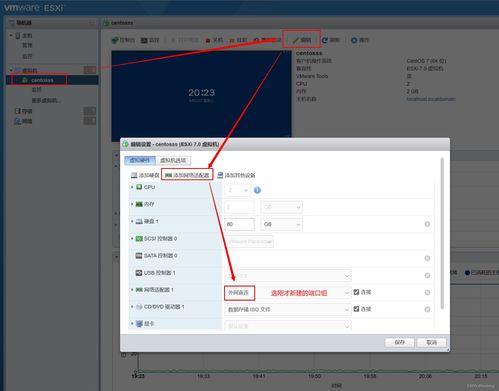
Task: Remove Hard disk 1 with its X icon
Action: (427, 224)
